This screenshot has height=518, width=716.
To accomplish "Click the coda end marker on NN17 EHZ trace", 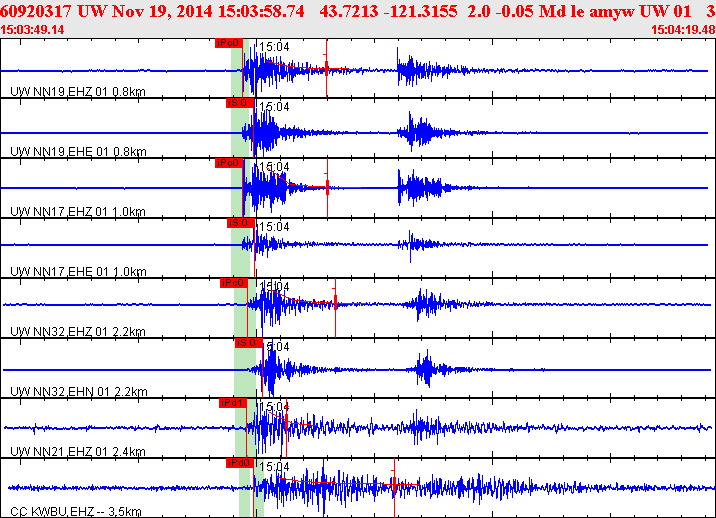I will [x=327, y=187].
